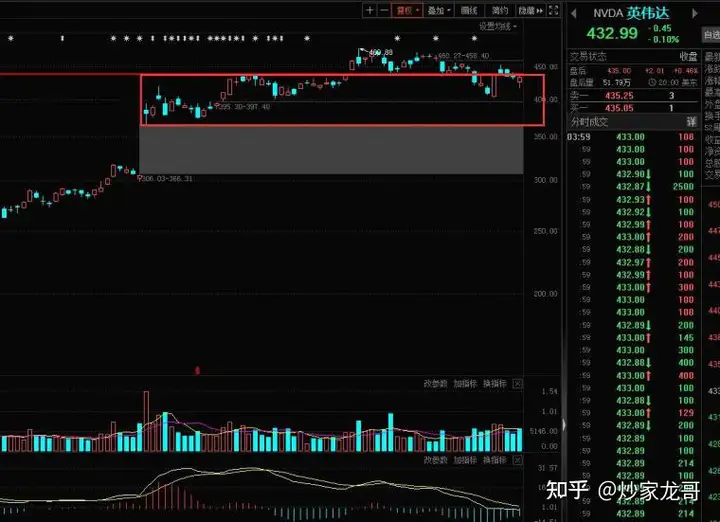Click the clock icon beside 20:00 美东
Screen dimensions: 720x522
coord(652,83)
